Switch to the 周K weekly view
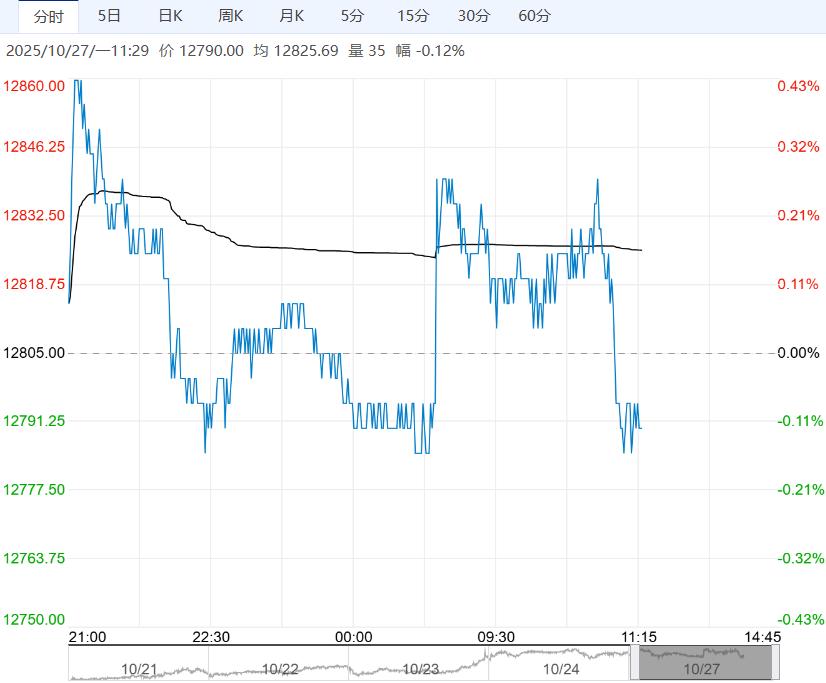Image resolution: width=826 pixels, height=683 pixels. 231,16
